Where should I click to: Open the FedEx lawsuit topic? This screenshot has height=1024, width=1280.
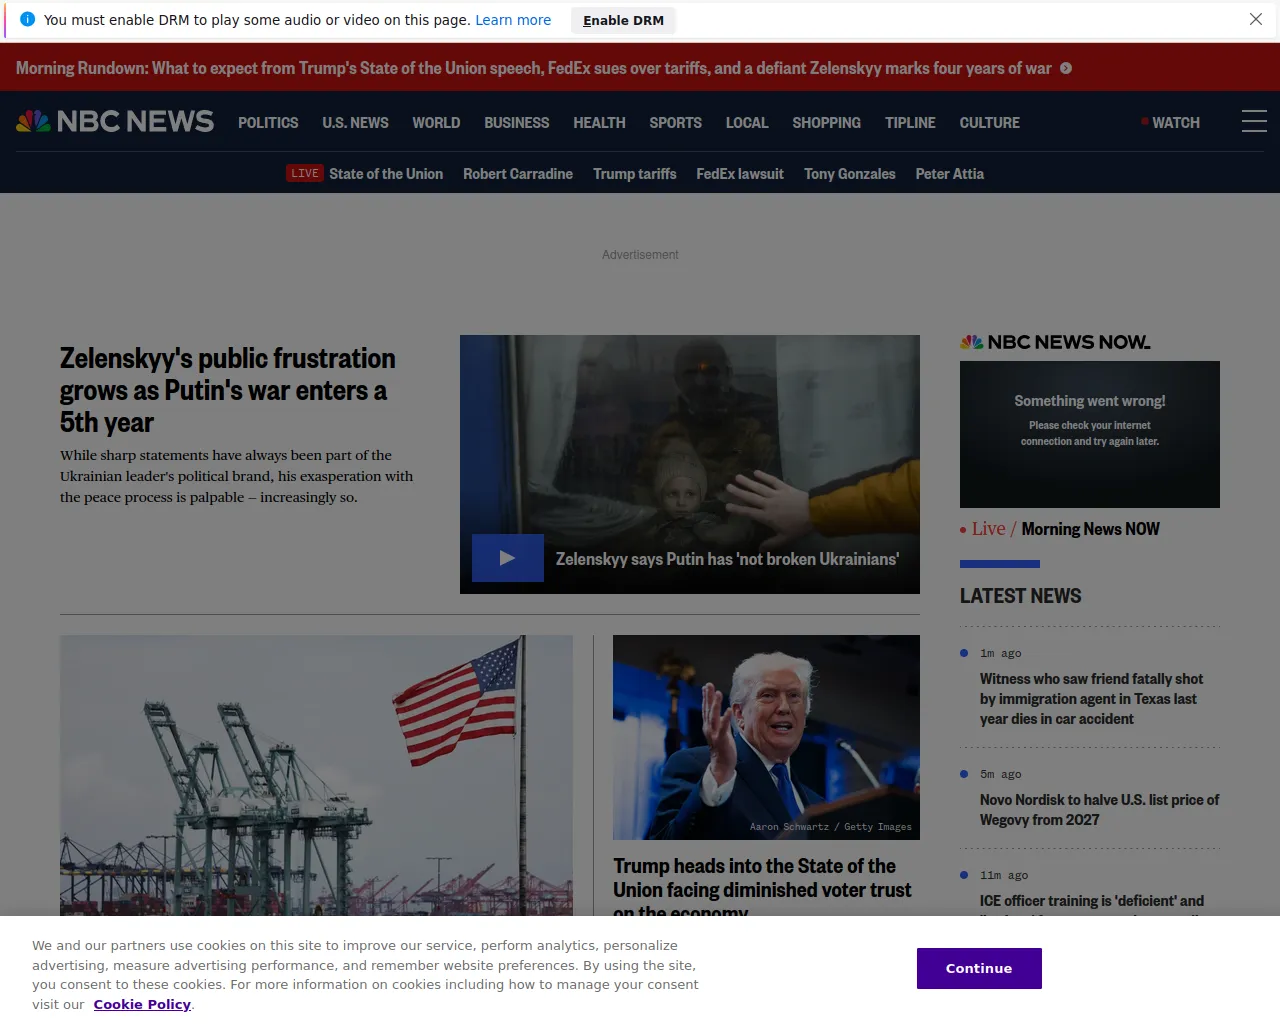pos(740,174)
